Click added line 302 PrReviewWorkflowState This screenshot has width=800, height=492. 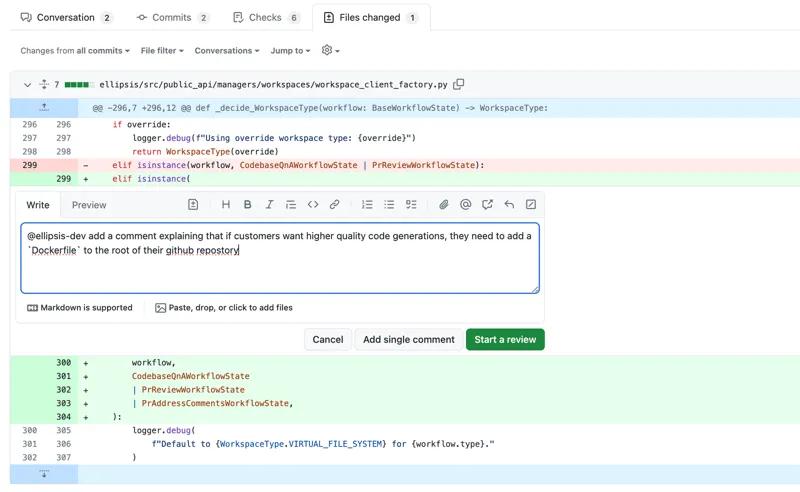point(188,389)
